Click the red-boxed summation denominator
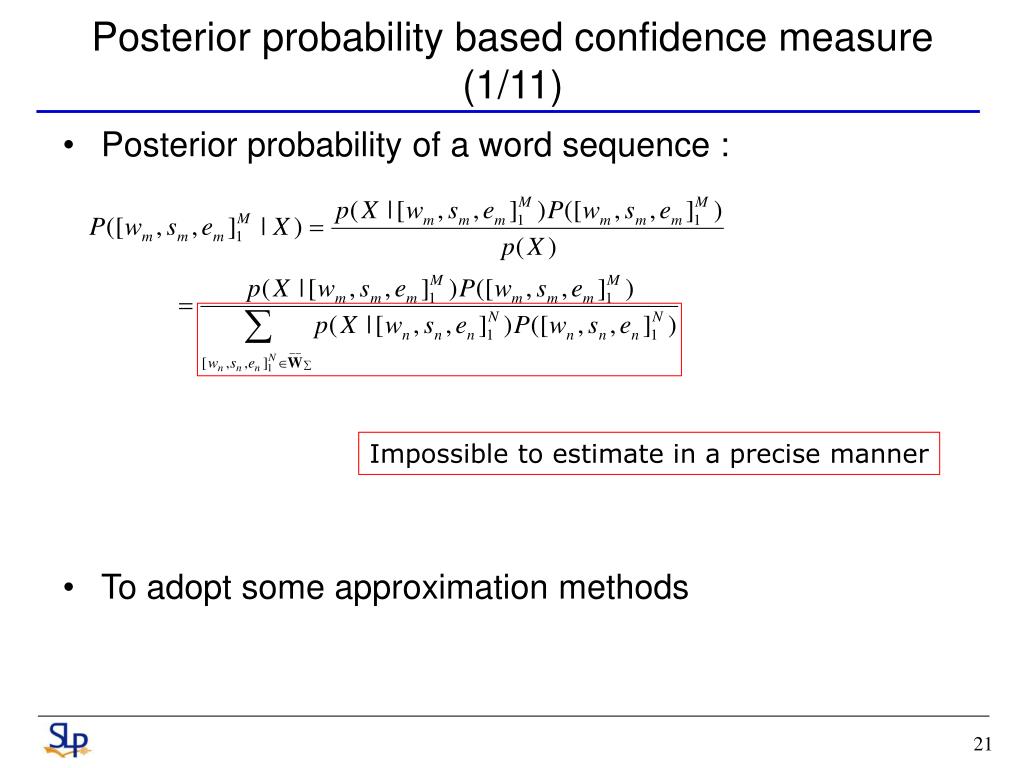Viewport: 1024px width, 768px height. click(x=439, y=339)
